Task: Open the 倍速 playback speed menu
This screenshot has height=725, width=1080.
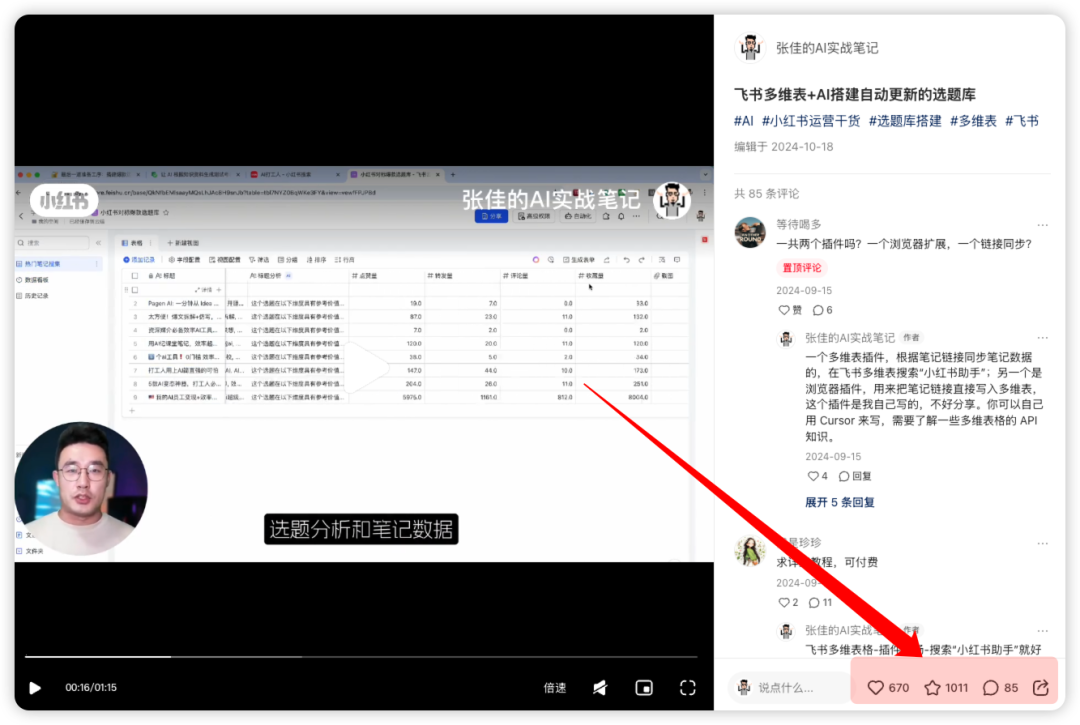Action: [554, 687]
